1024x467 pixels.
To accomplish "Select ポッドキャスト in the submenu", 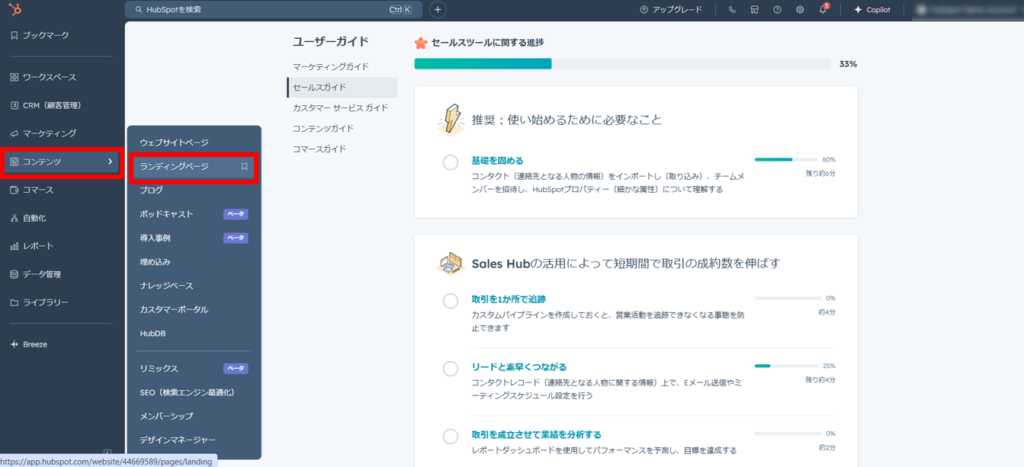I will pos(166,214).
